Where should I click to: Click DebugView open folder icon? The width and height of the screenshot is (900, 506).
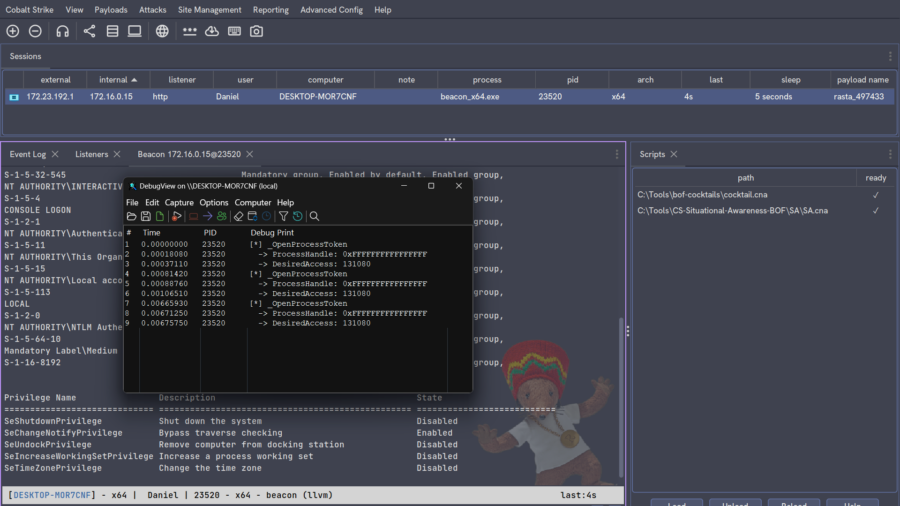pyautogui.click(x=131, y=216)
